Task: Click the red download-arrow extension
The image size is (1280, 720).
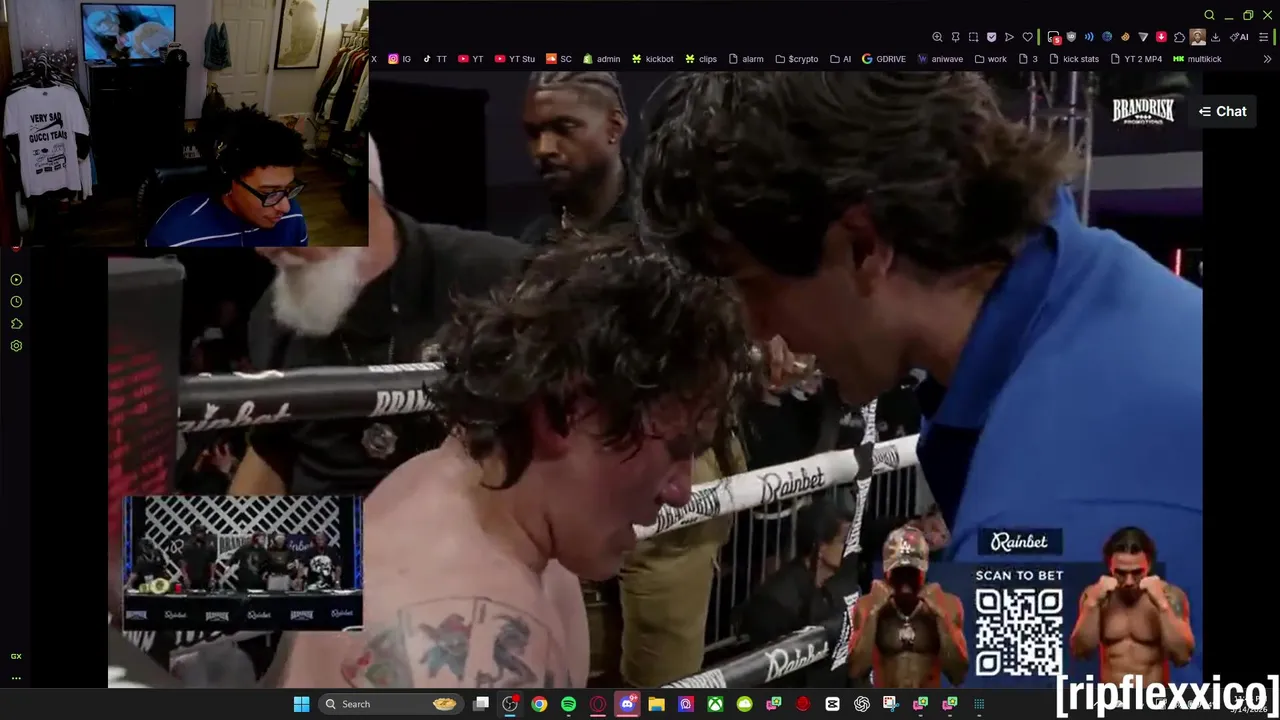Action: [x=1161, y=37]
